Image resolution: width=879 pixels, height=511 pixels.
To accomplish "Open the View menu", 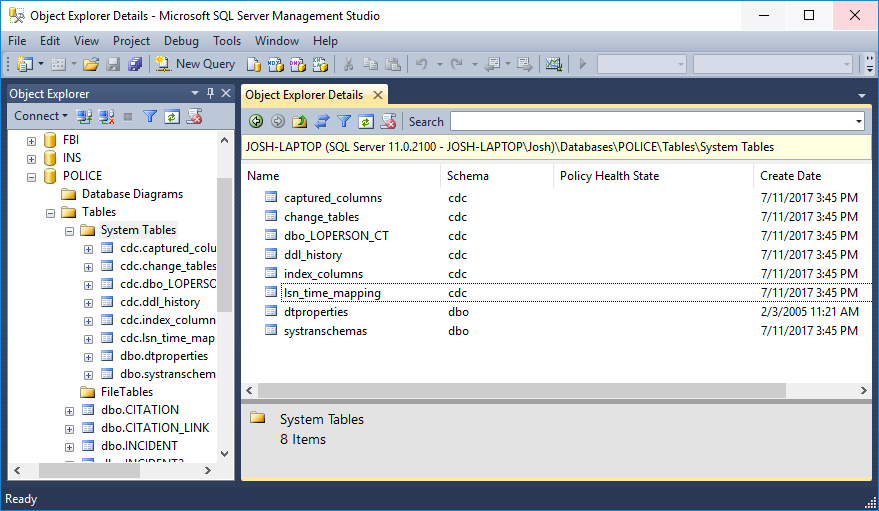I will click(x=86, y=41).
